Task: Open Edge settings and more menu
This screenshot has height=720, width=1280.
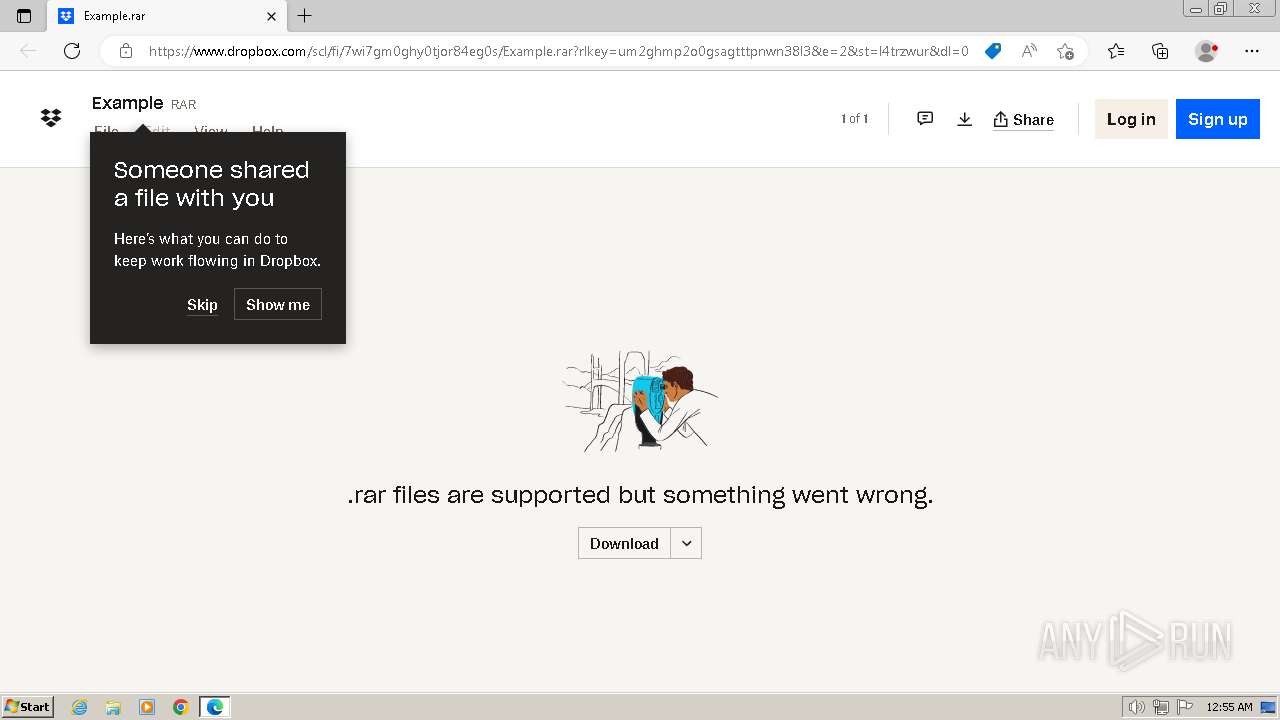Action: (1252, 51)
